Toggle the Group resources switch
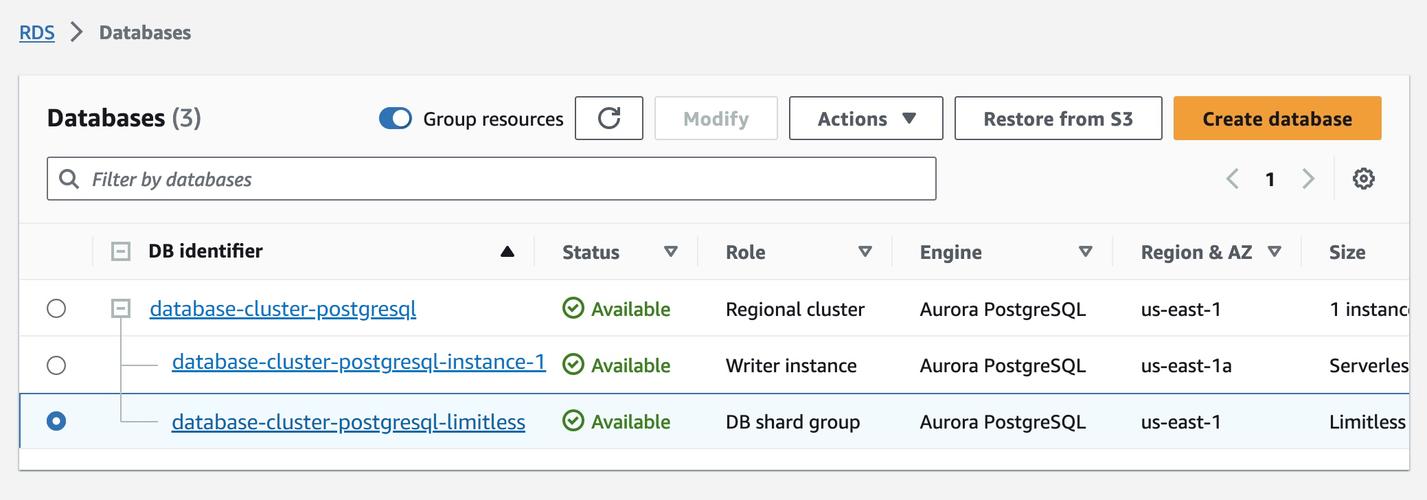 click(x=395, y=119)
